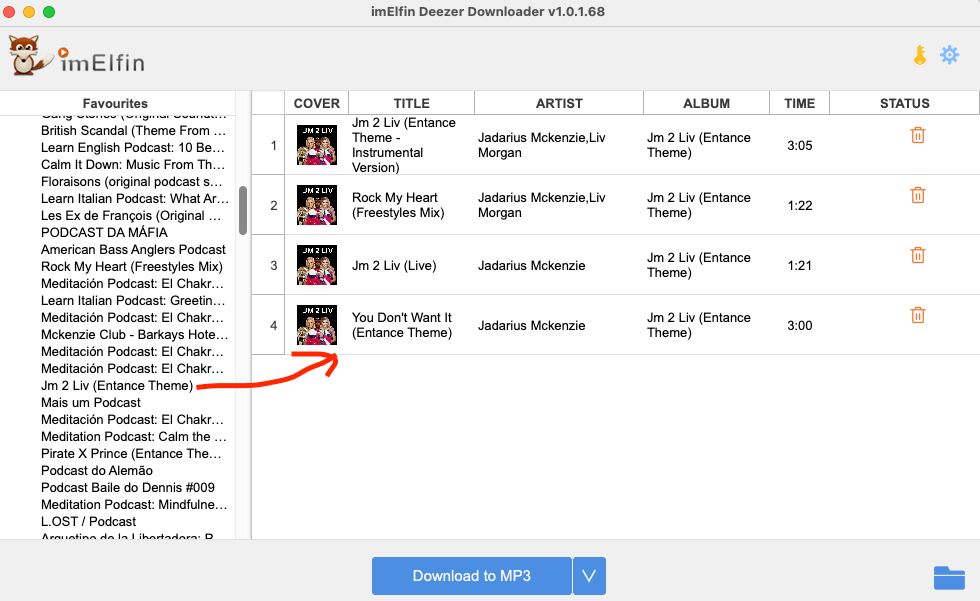The image size is (980, 601).
Task: Click artist Jadarius Mckenzie in row 3
Action: [532, 266]
